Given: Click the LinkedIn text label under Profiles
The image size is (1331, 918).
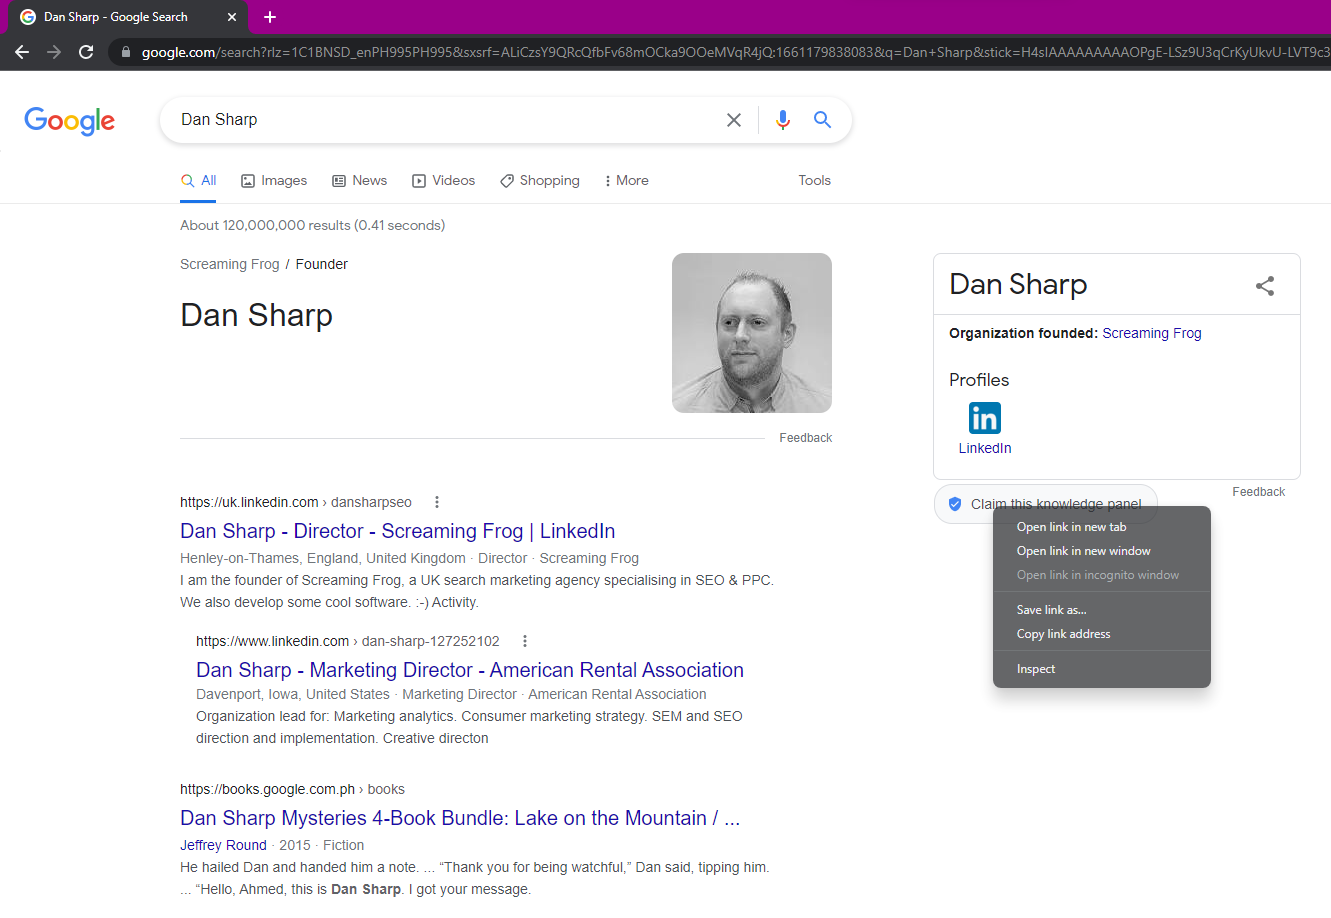Looking at the screenshot, I should coord(985,448).
